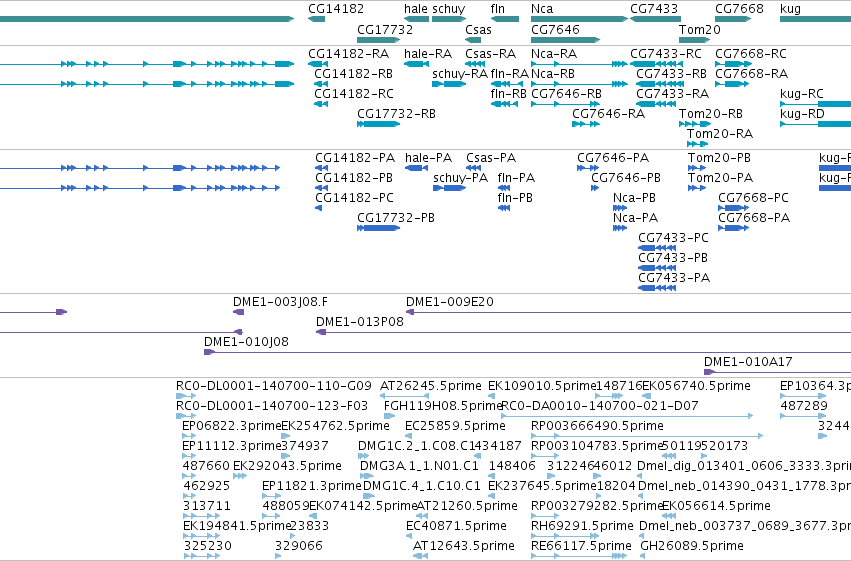The width and height of the screenshot is (851, 561).
Task: Select transcript CG14182-RA
Action: [x=348, y=54]
